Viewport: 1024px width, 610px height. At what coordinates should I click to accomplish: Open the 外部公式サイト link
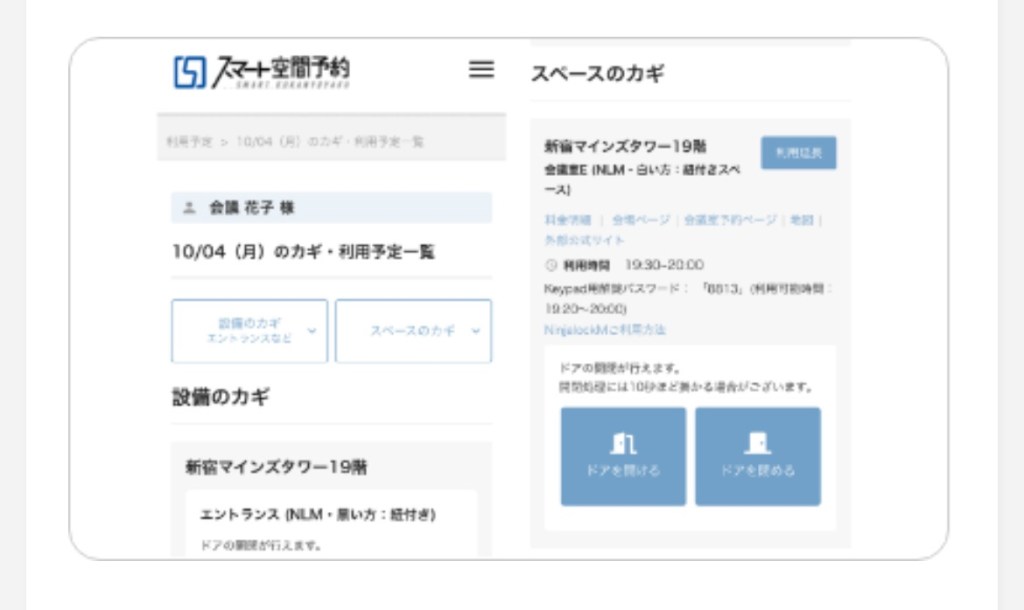pyautogui.click(x=584, y=240)
